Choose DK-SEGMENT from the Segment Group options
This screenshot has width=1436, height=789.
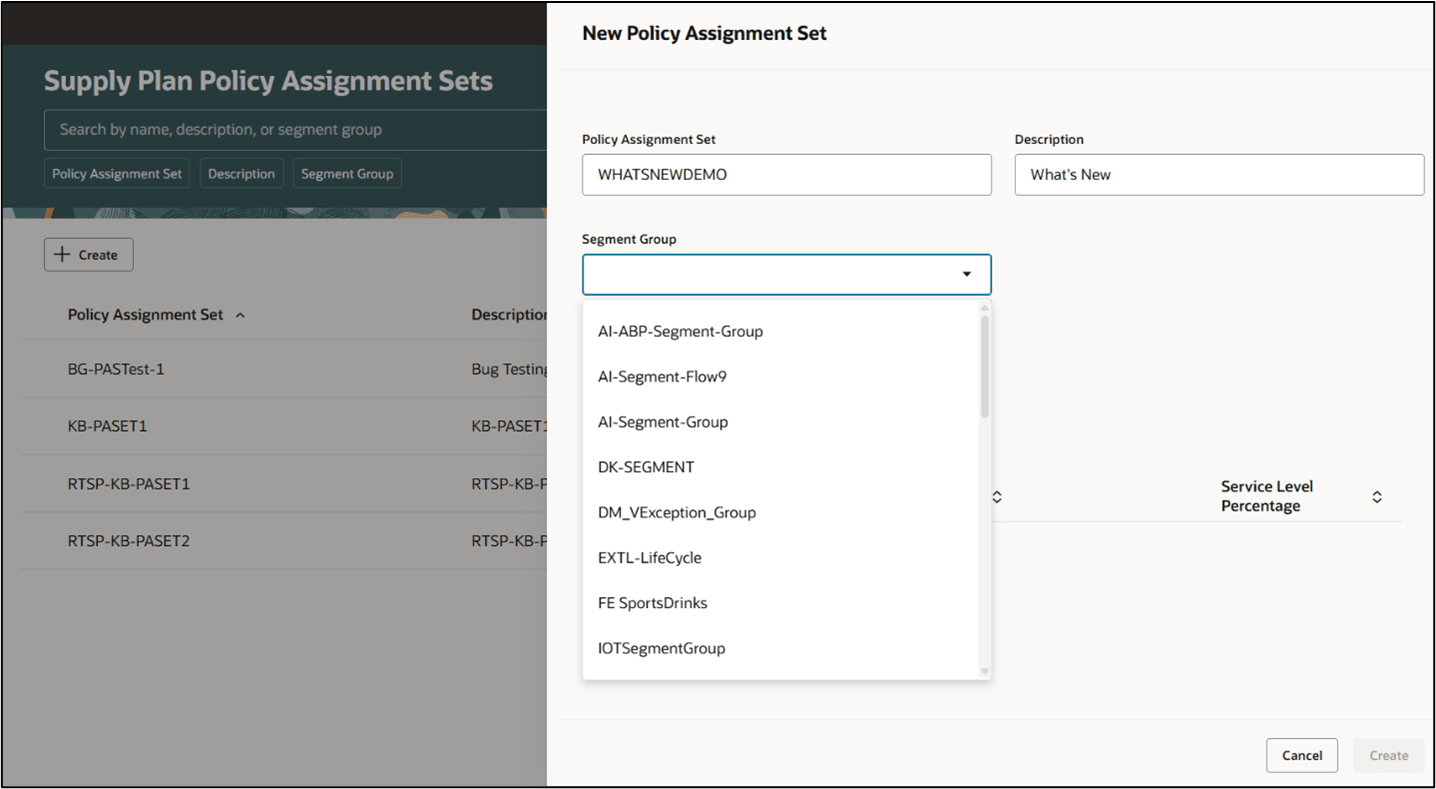tap(648, 466)
